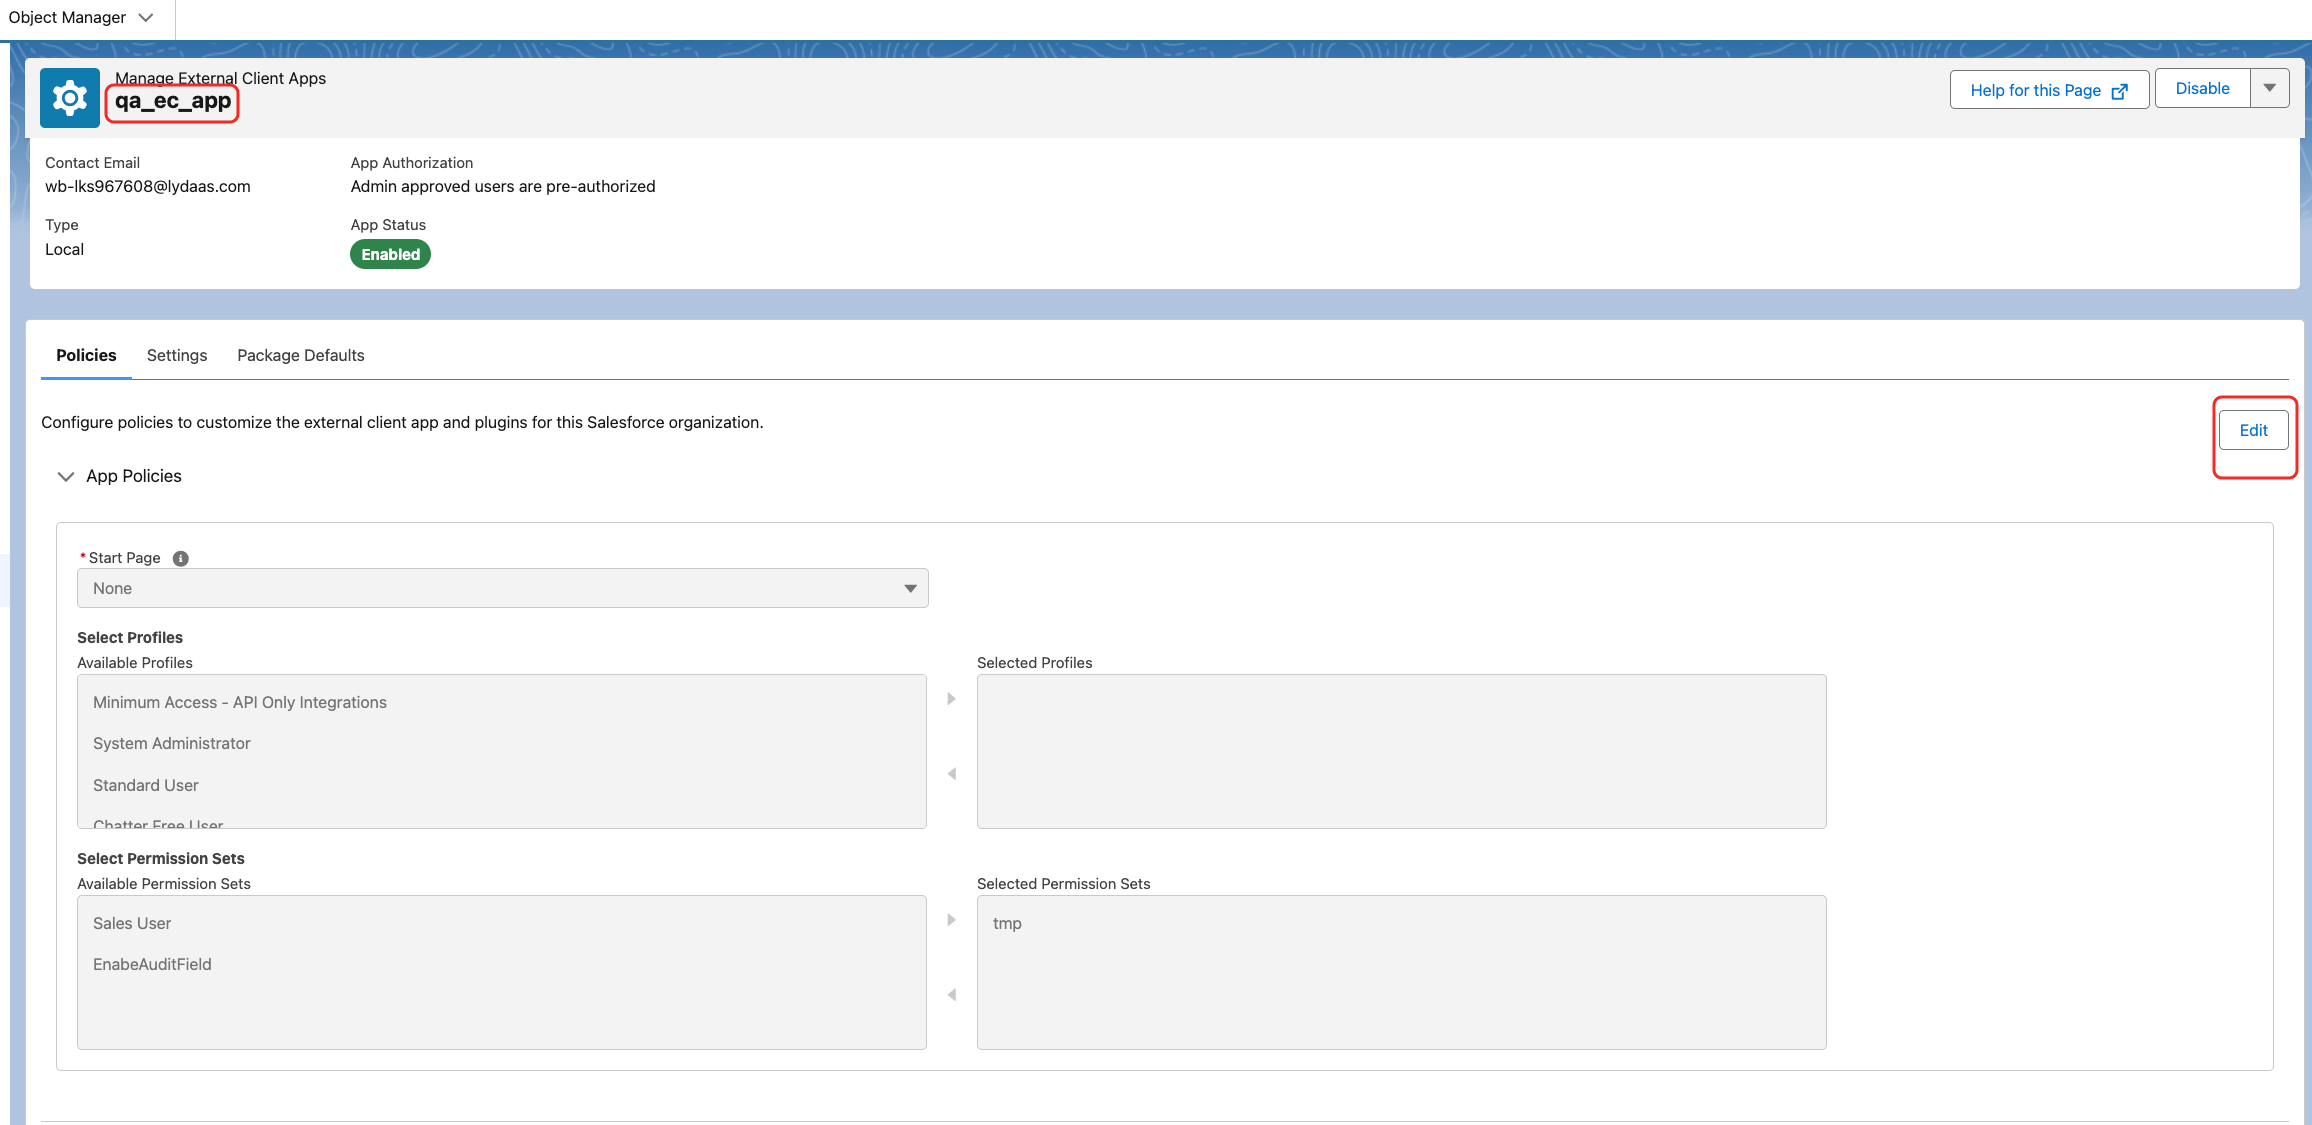This screenshot has height=1125, width=2312.
Task: Select tmp in Selected Permission Sets
Action: [x=1007, y=924]
